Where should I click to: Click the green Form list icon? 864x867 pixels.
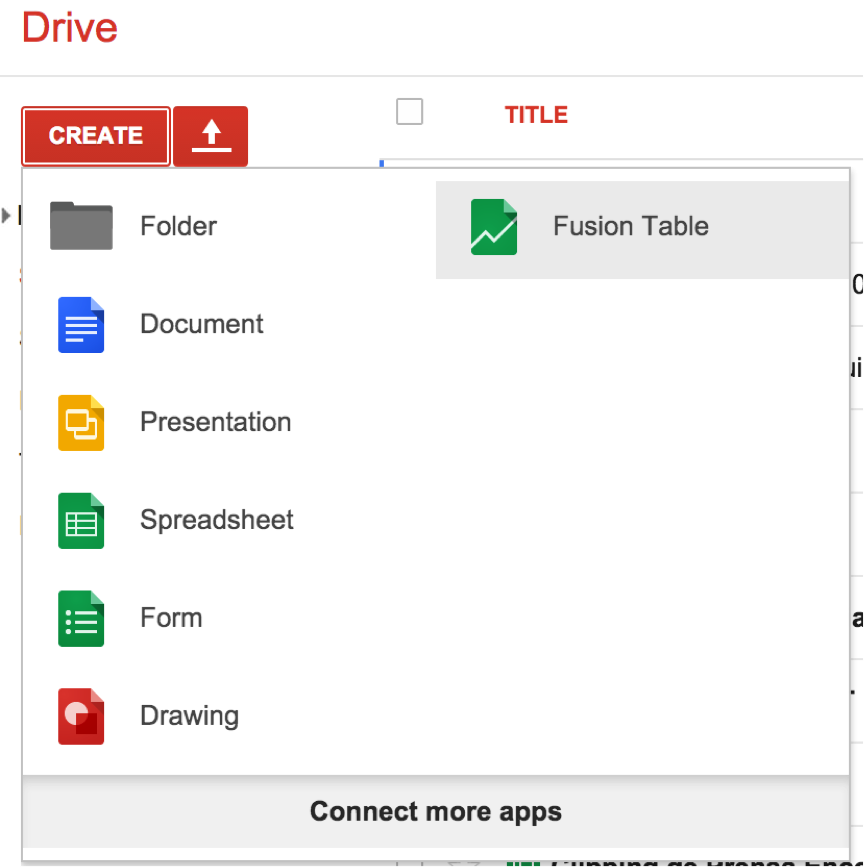(x=81, y=618)
